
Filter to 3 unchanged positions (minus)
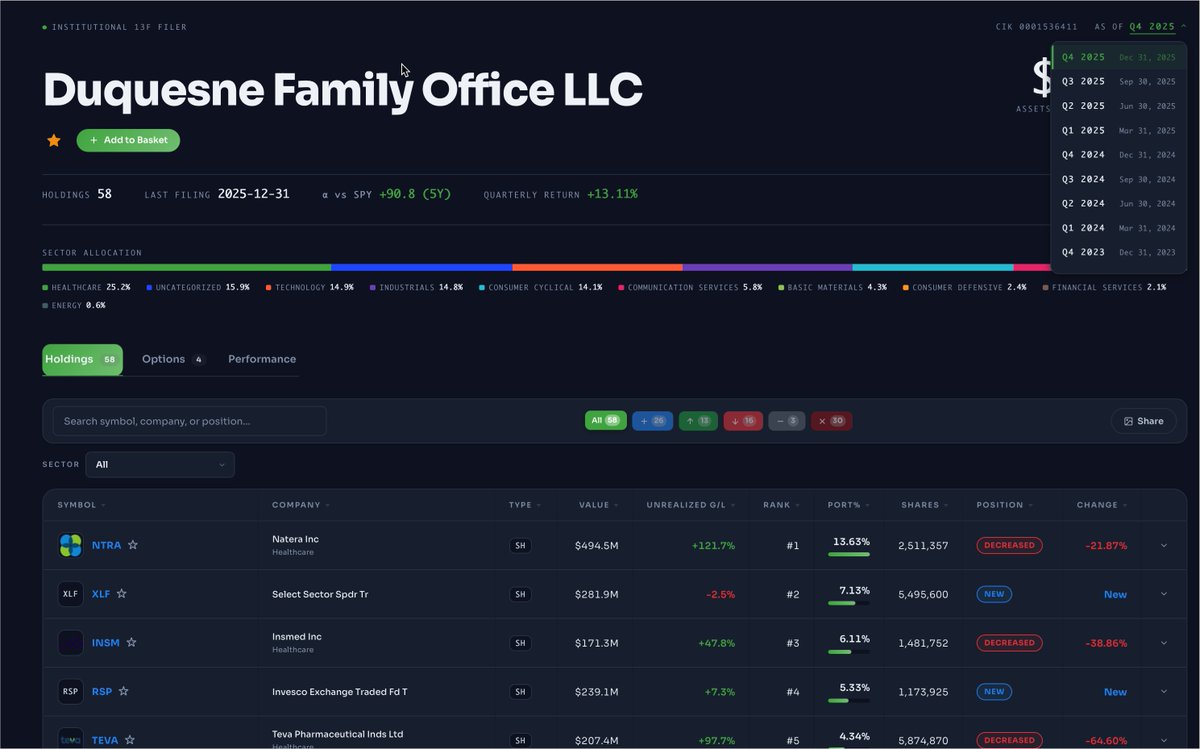787,421
